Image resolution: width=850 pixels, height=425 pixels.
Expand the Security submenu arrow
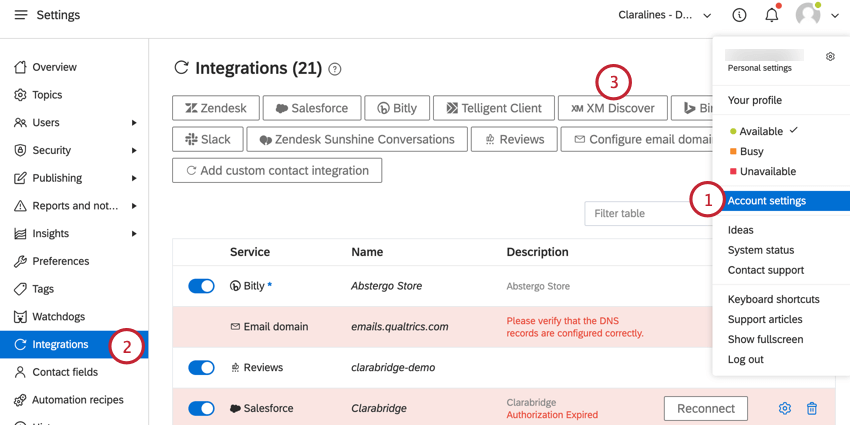click(134, 151)
